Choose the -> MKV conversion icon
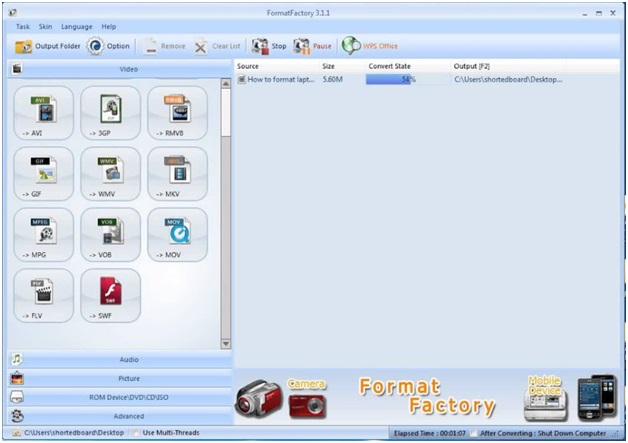The width and height of the screenshot is (628, 443). [177, 174]
